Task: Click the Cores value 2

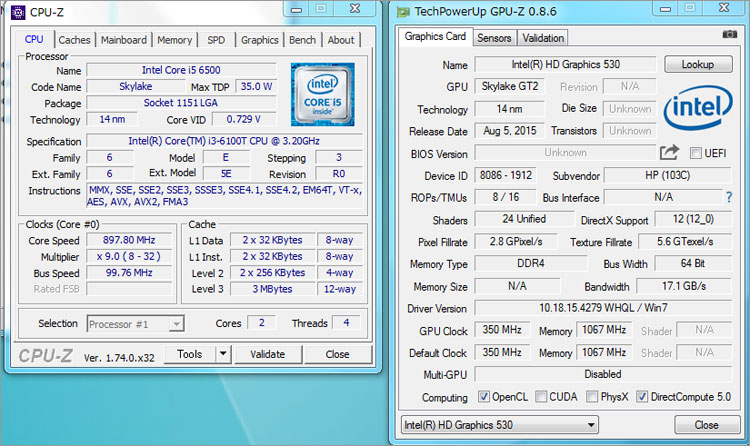Action: (262, 323)
